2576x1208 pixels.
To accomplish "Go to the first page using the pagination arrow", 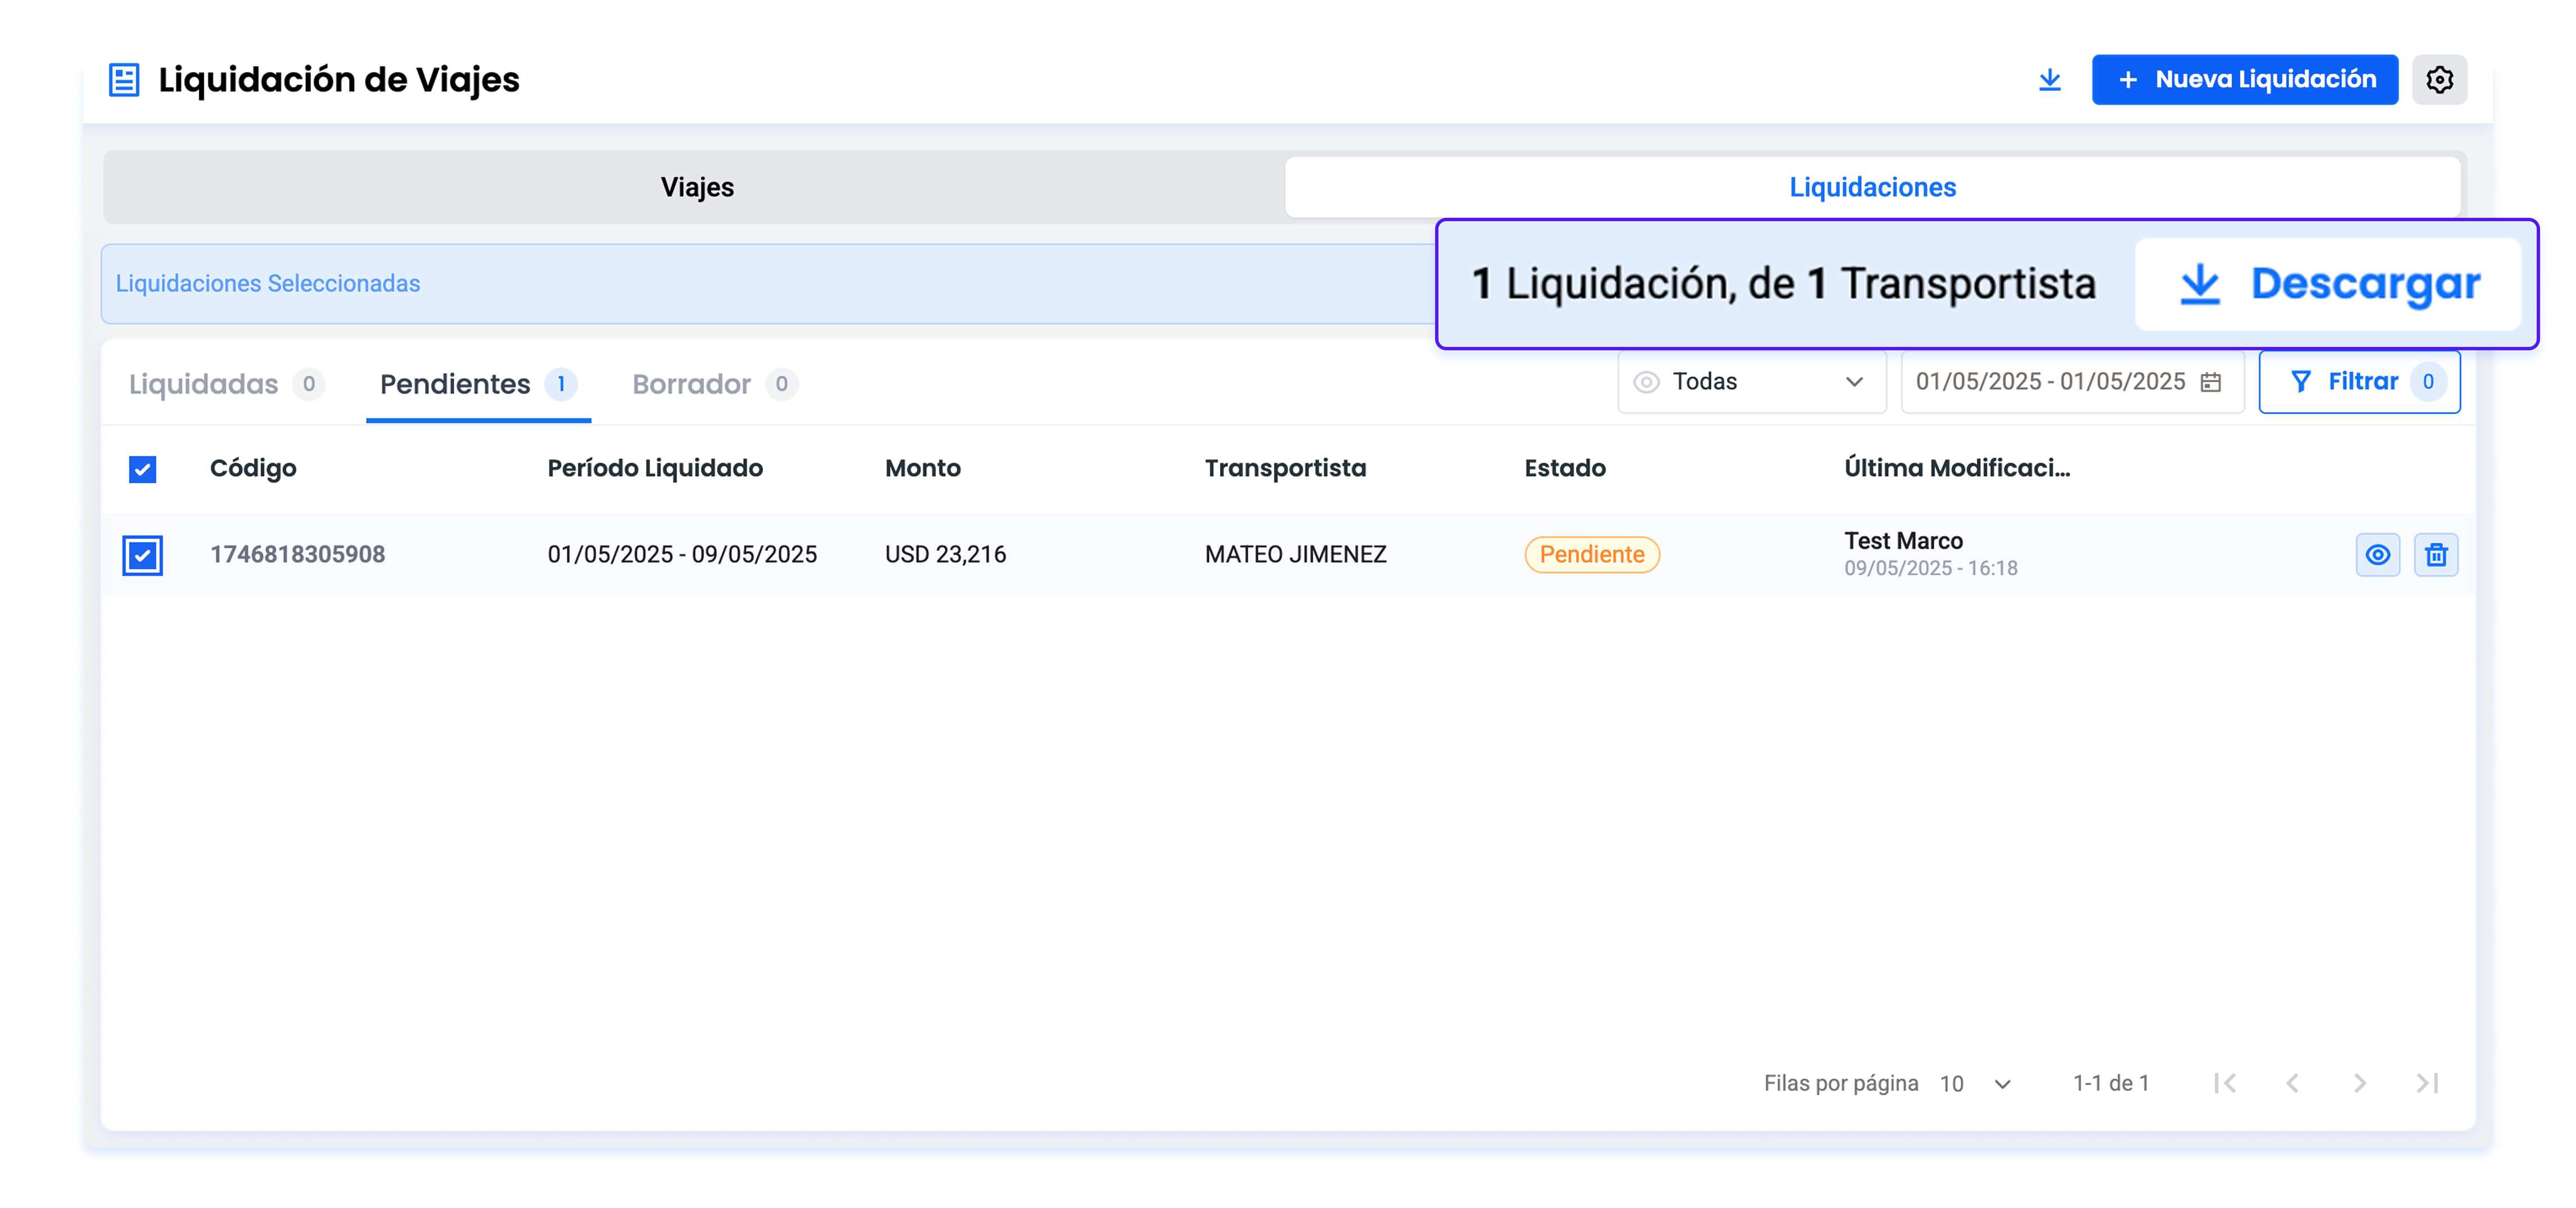I will 2224,1083.
